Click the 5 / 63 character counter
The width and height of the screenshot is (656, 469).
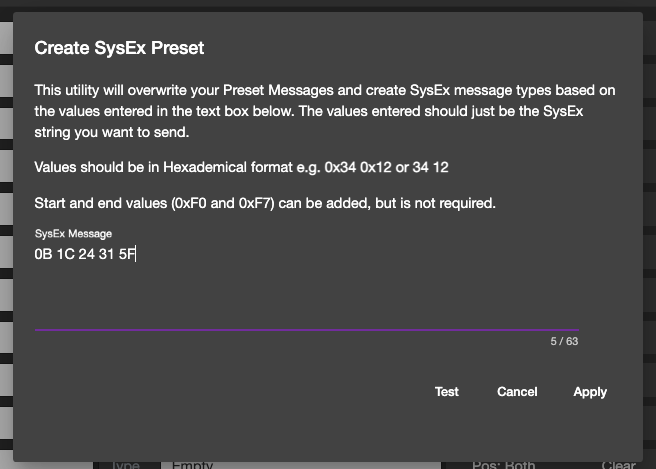[x=564, y=342]
